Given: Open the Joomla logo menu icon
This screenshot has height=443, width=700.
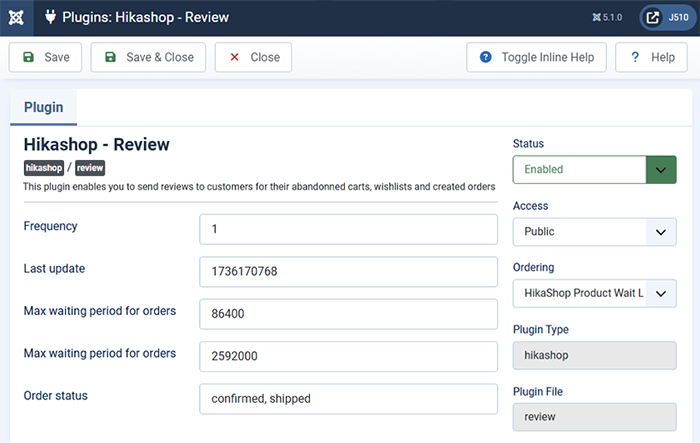Looking at the screenshot, I should click(16, 18).
